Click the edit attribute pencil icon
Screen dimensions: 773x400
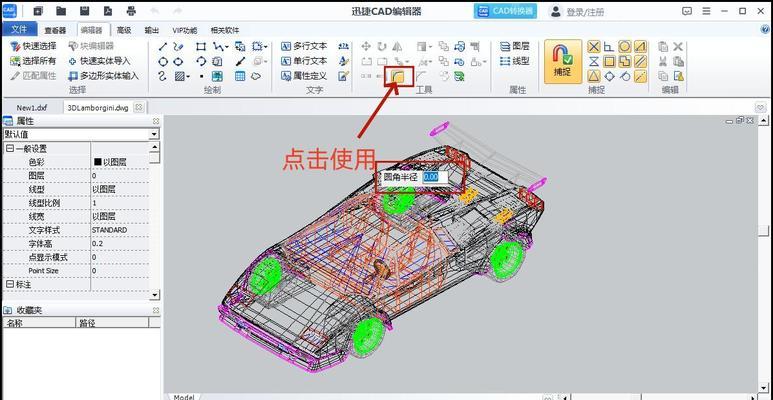point(344,76)
